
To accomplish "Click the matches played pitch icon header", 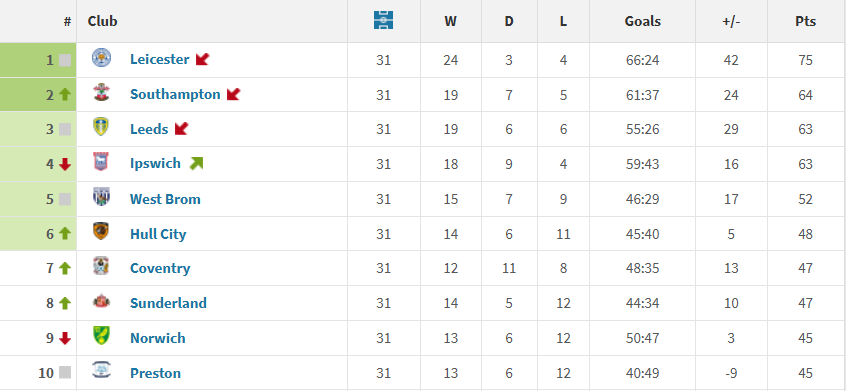I will tap(383, 20).
